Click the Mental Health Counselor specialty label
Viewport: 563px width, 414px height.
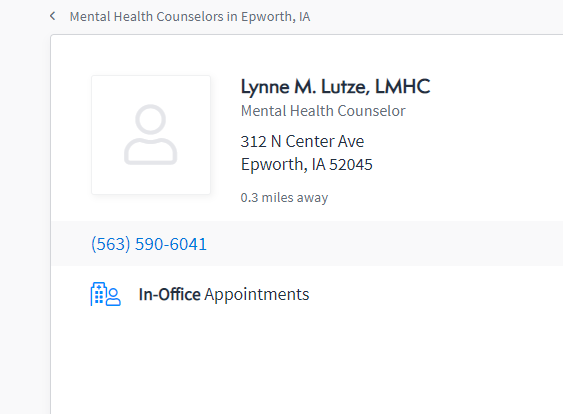tap(323, 111)
